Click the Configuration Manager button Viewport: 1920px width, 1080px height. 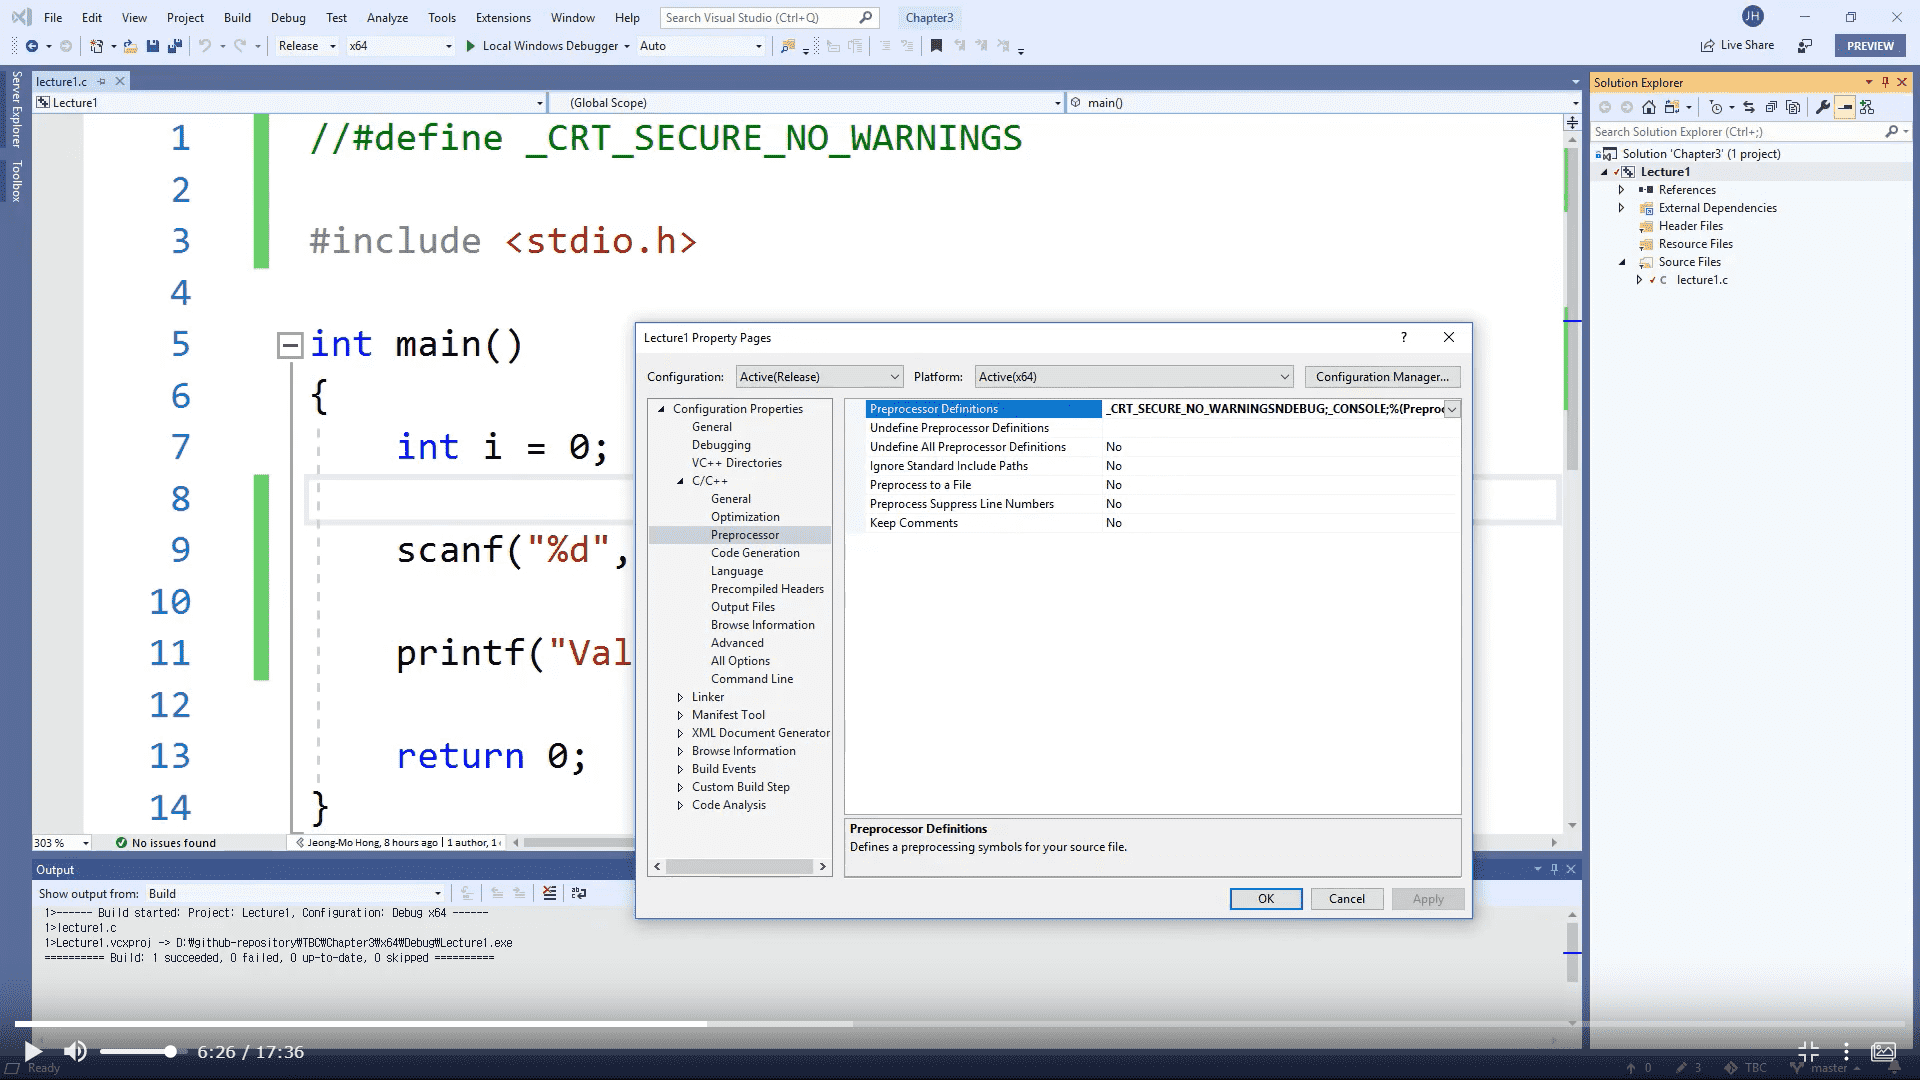click(1382, 377)
